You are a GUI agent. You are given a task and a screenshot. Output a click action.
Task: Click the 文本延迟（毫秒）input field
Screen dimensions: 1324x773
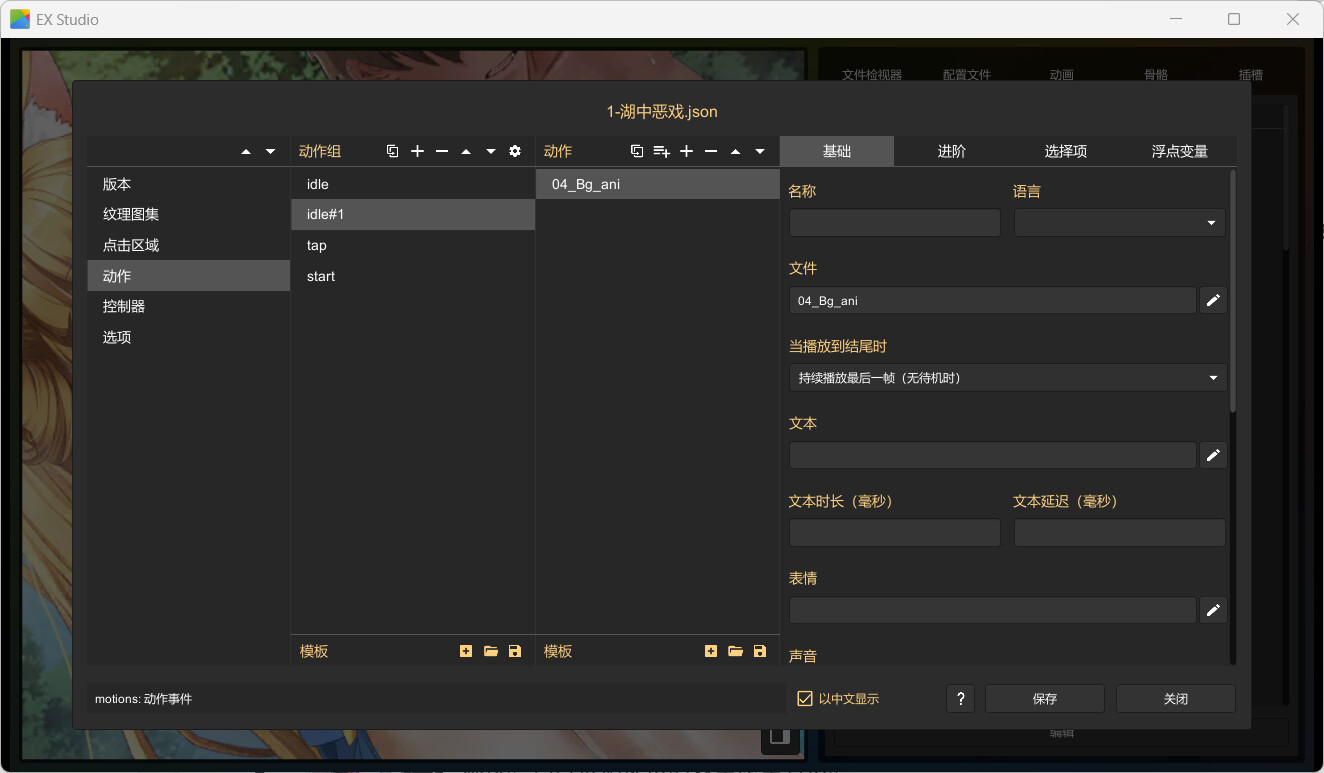point(1120,533)
